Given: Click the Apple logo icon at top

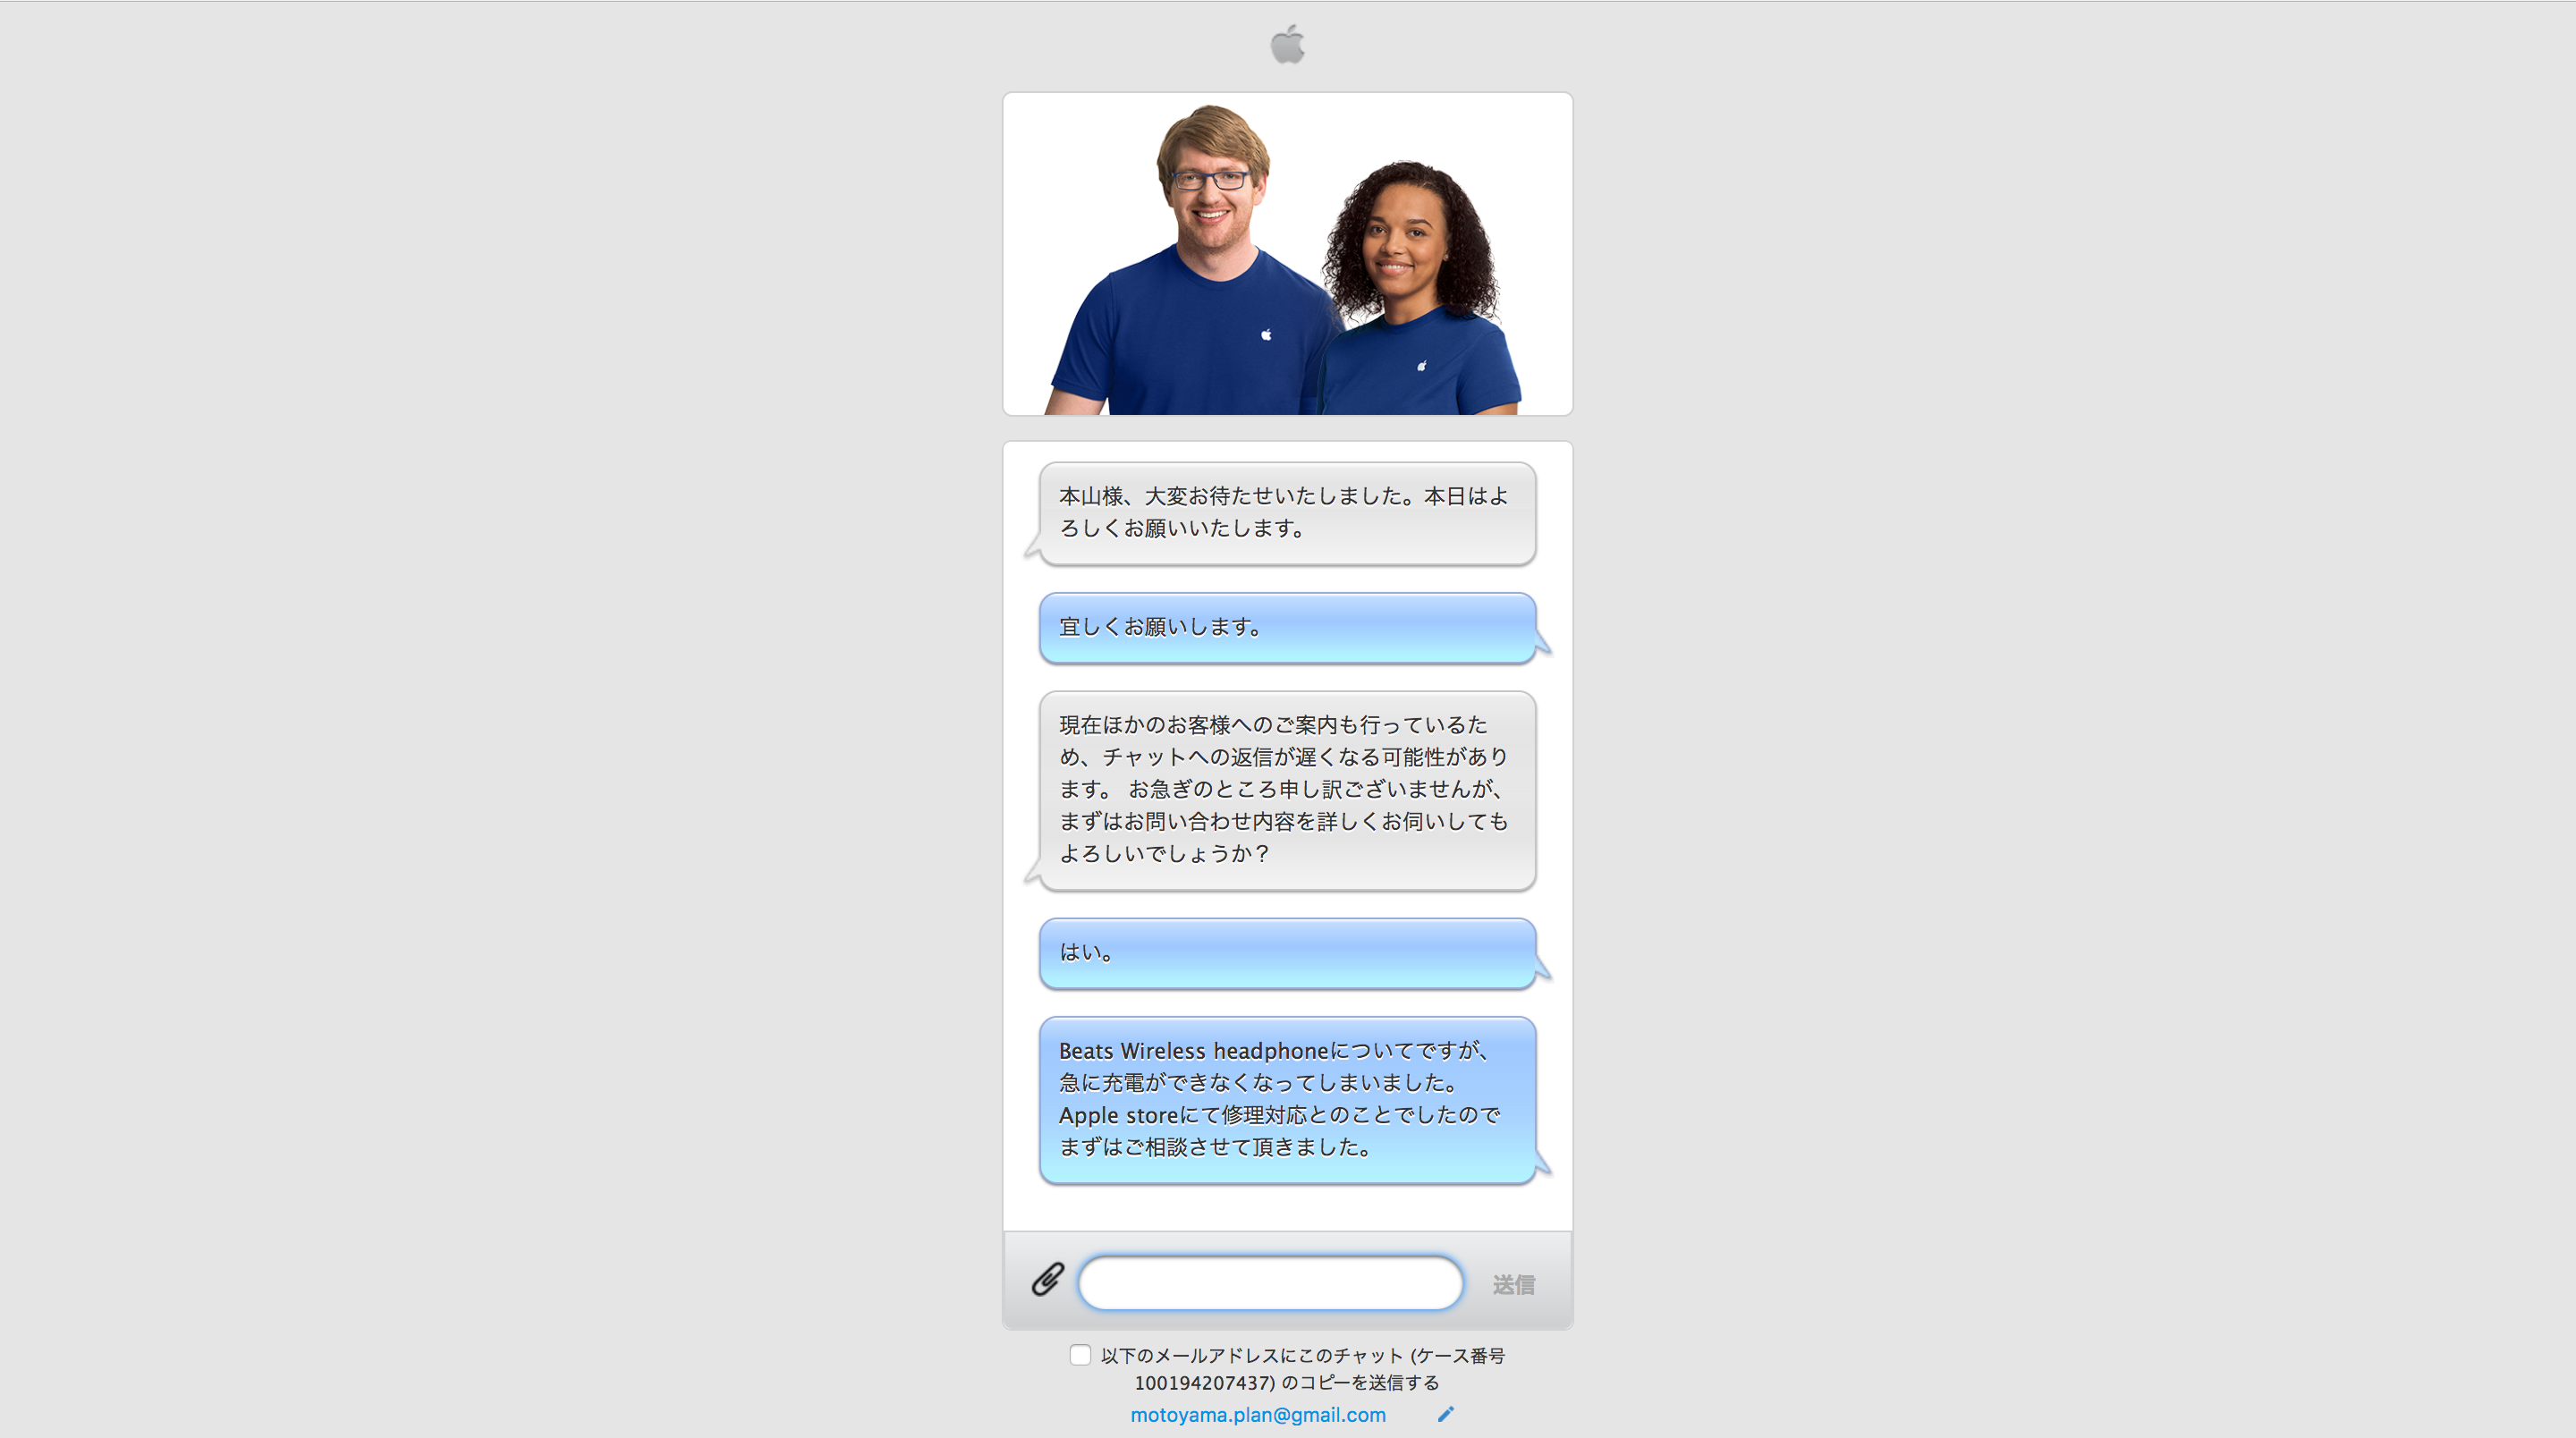Looking at the screenshot, I should coord(1286,42).
